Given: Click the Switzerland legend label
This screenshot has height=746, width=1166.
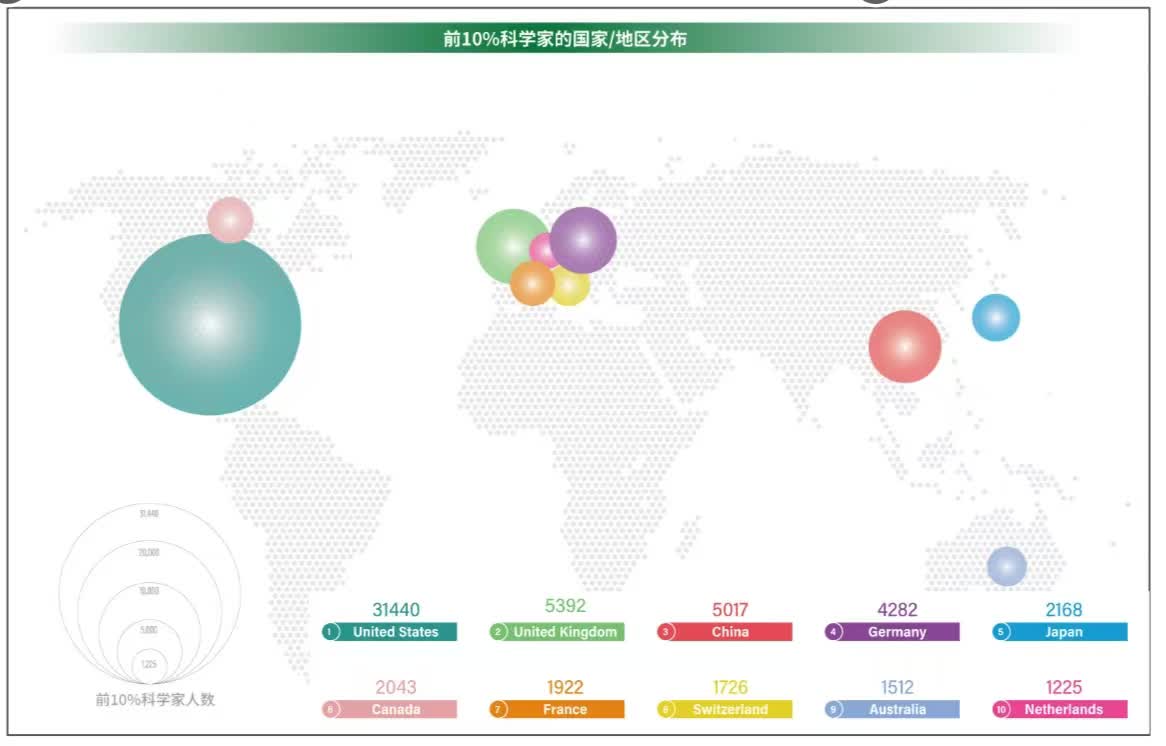Looking at the screenshot, I should [x=730, y=709].
